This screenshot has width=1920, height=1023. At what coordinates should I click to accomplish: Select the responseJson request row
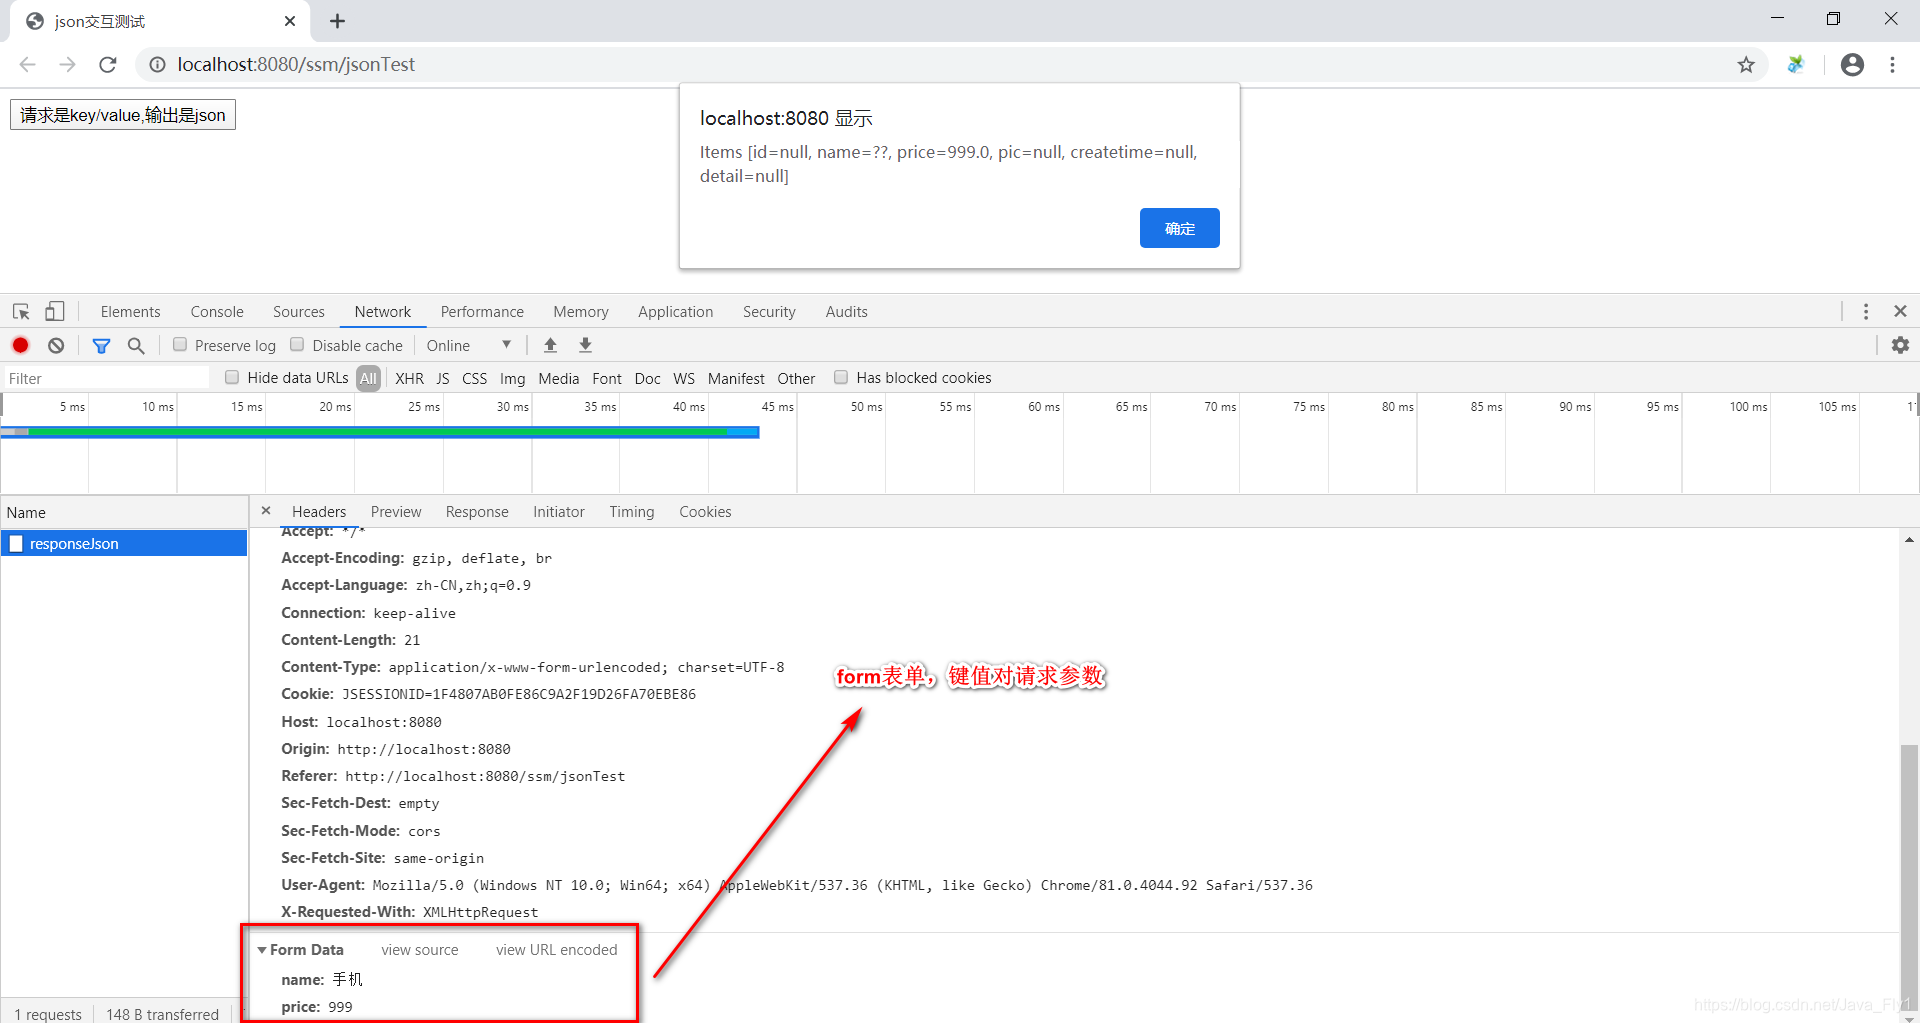124,543
